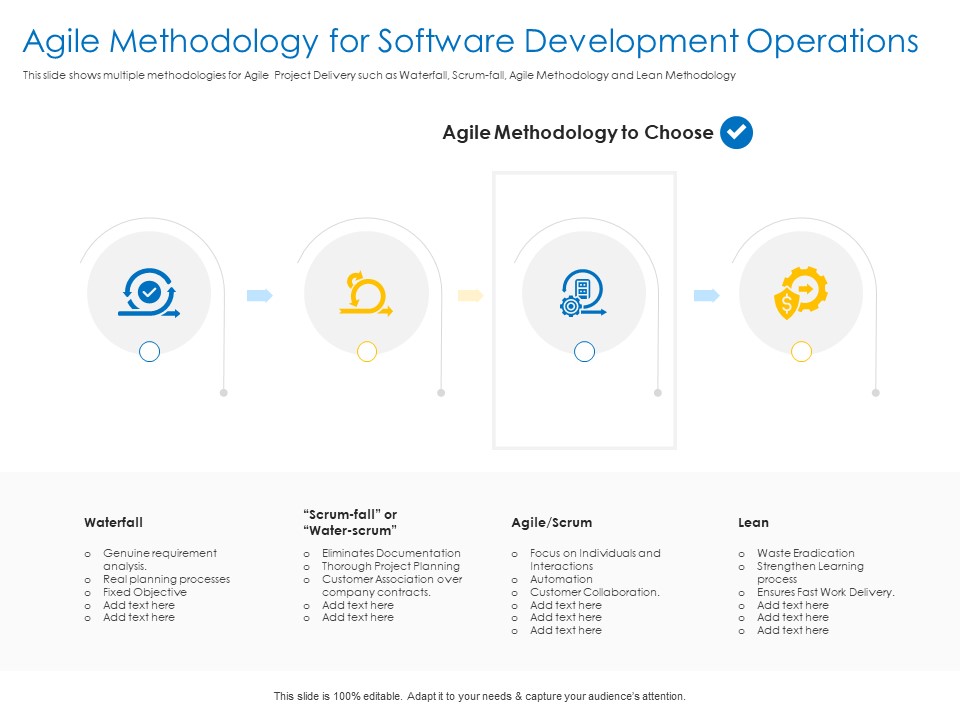Image resolution: width=960 pixels, height=720 pixels.
Task: Click 'Customer Association over company contracts.' bullet
Action: (x=392, y=585)
